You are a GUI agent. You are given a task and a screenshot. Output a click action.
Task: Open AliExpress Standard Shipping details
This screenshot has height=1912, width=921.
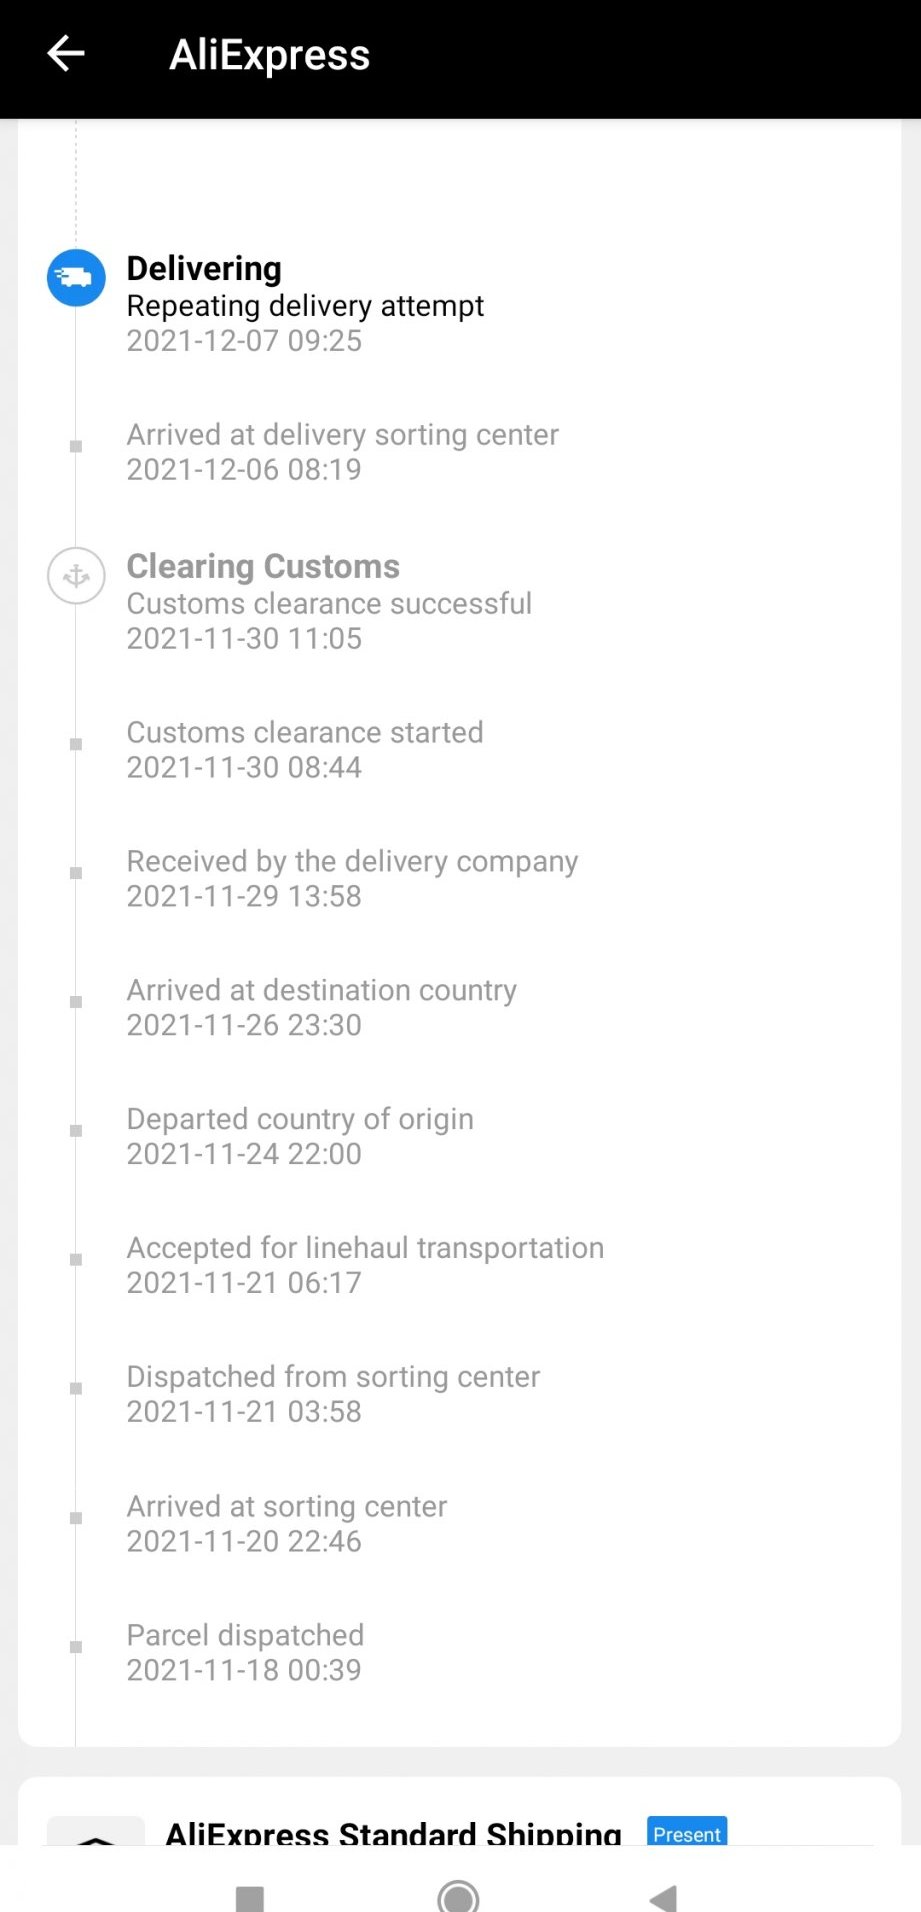click(393, 1834)
